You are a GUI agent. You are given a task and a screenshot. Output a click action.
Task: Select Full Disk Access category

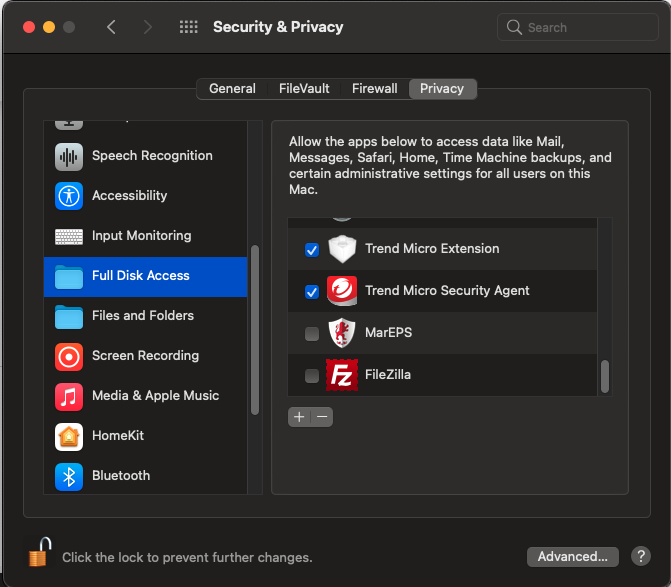click(x=145, y=276)
